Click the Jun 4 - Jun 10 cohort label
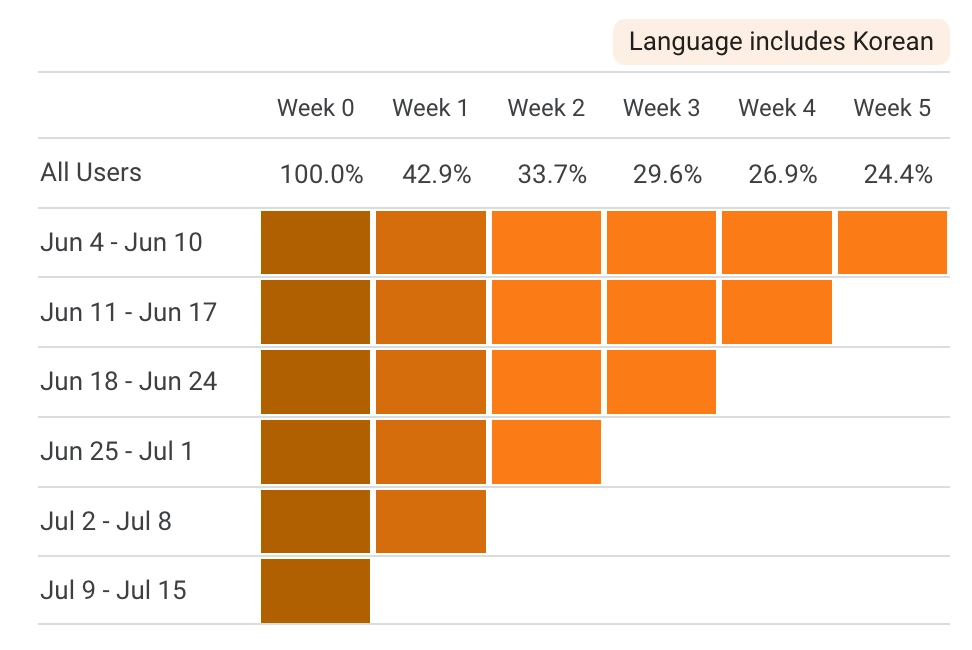Viewport: 972px width, 650px height. (121, 242)
